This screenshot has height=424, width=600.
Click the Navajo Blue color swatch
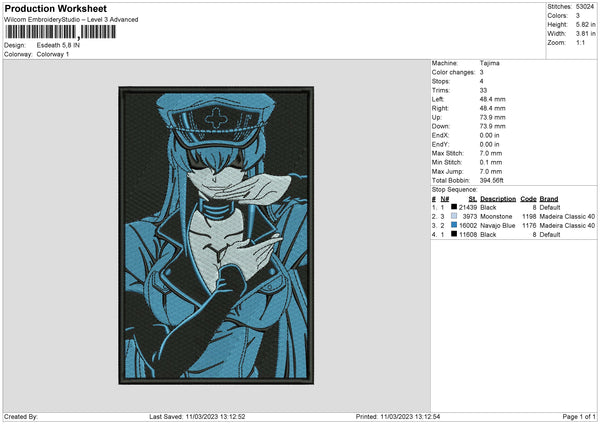click(x=454, y=225)
